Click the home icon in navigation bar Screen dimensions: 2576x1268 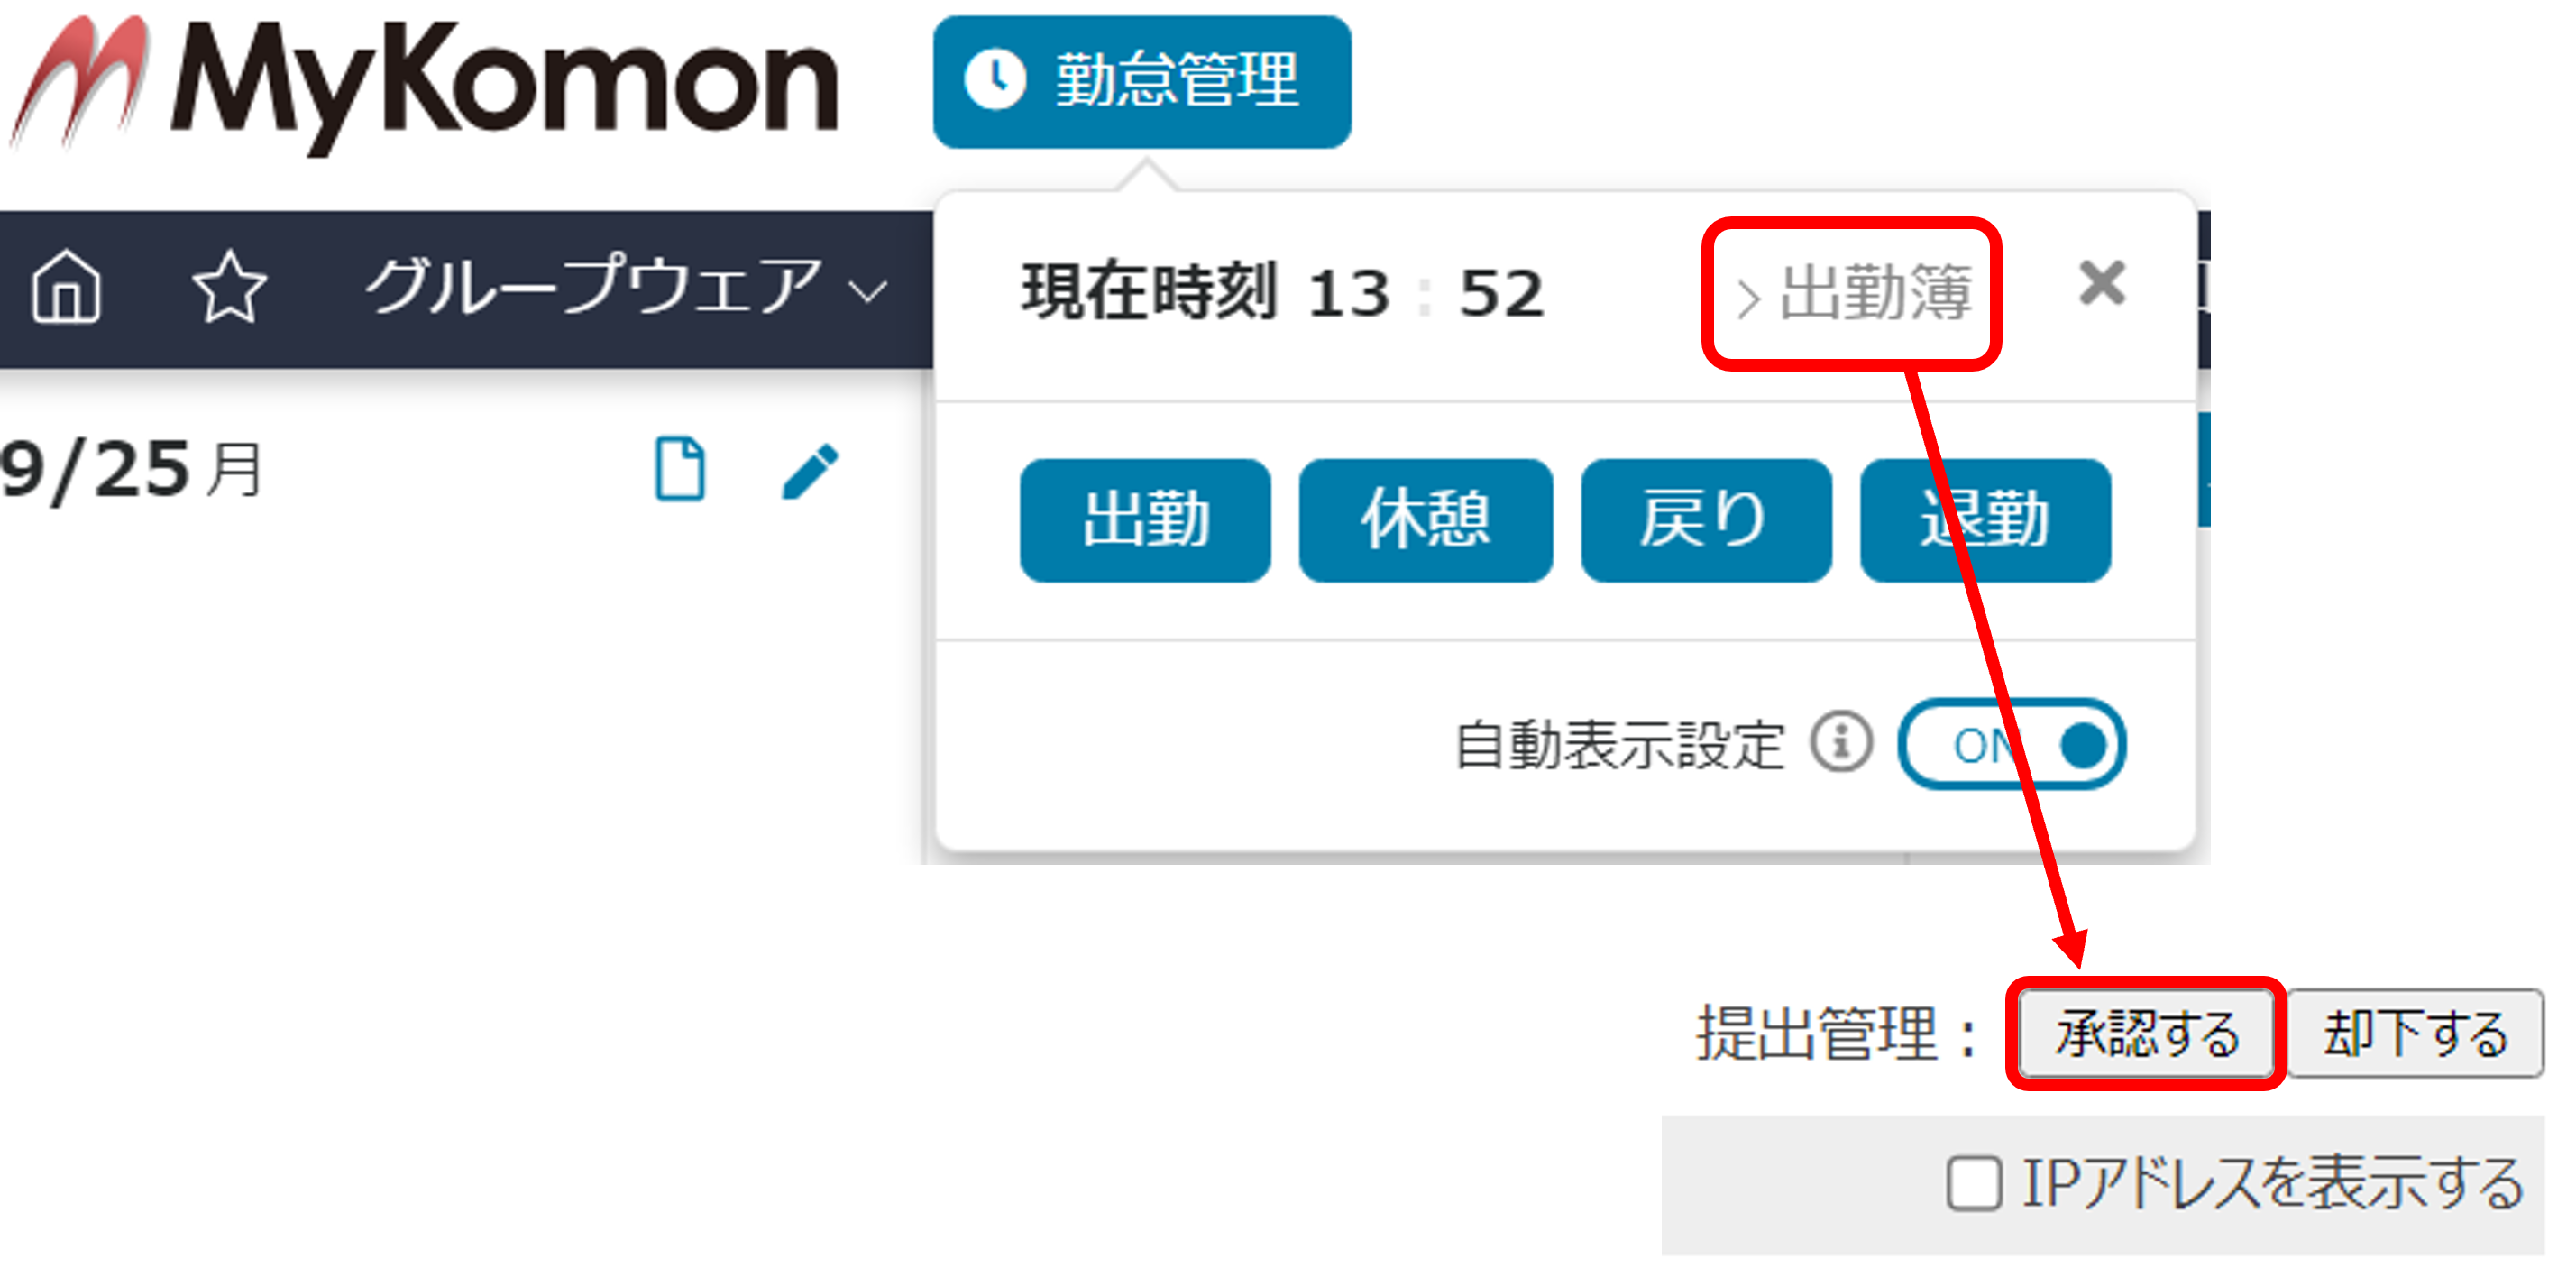(66, 287)
